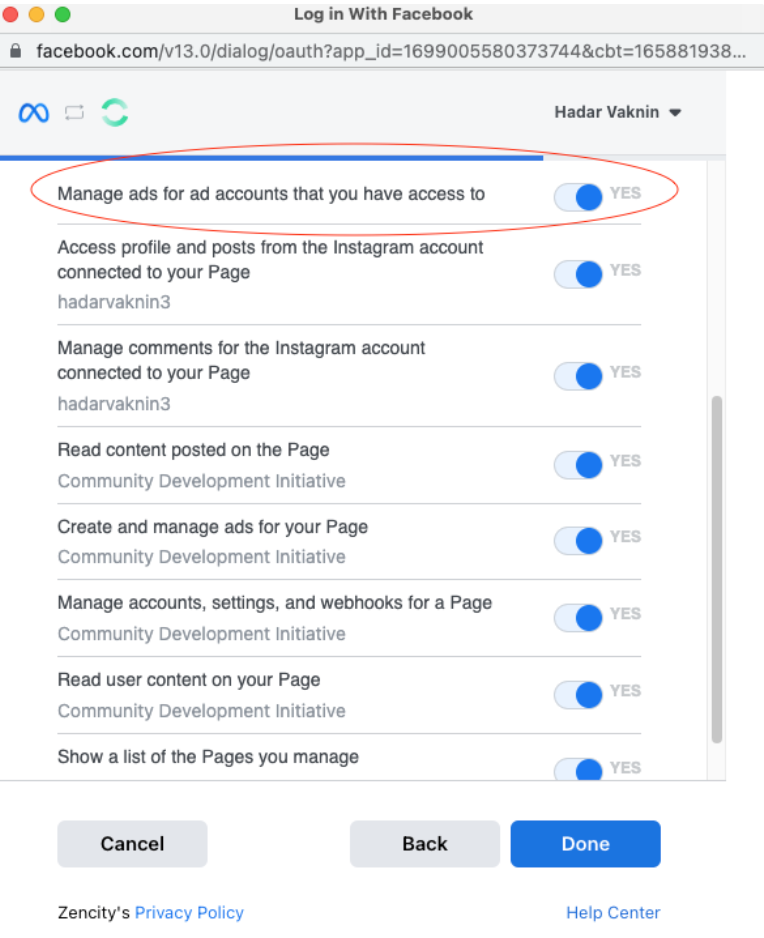Click the blue Done button
Image resolution: width=764 pixels, height=938 pixels.
pyautogui.click(x=585, y=843)
